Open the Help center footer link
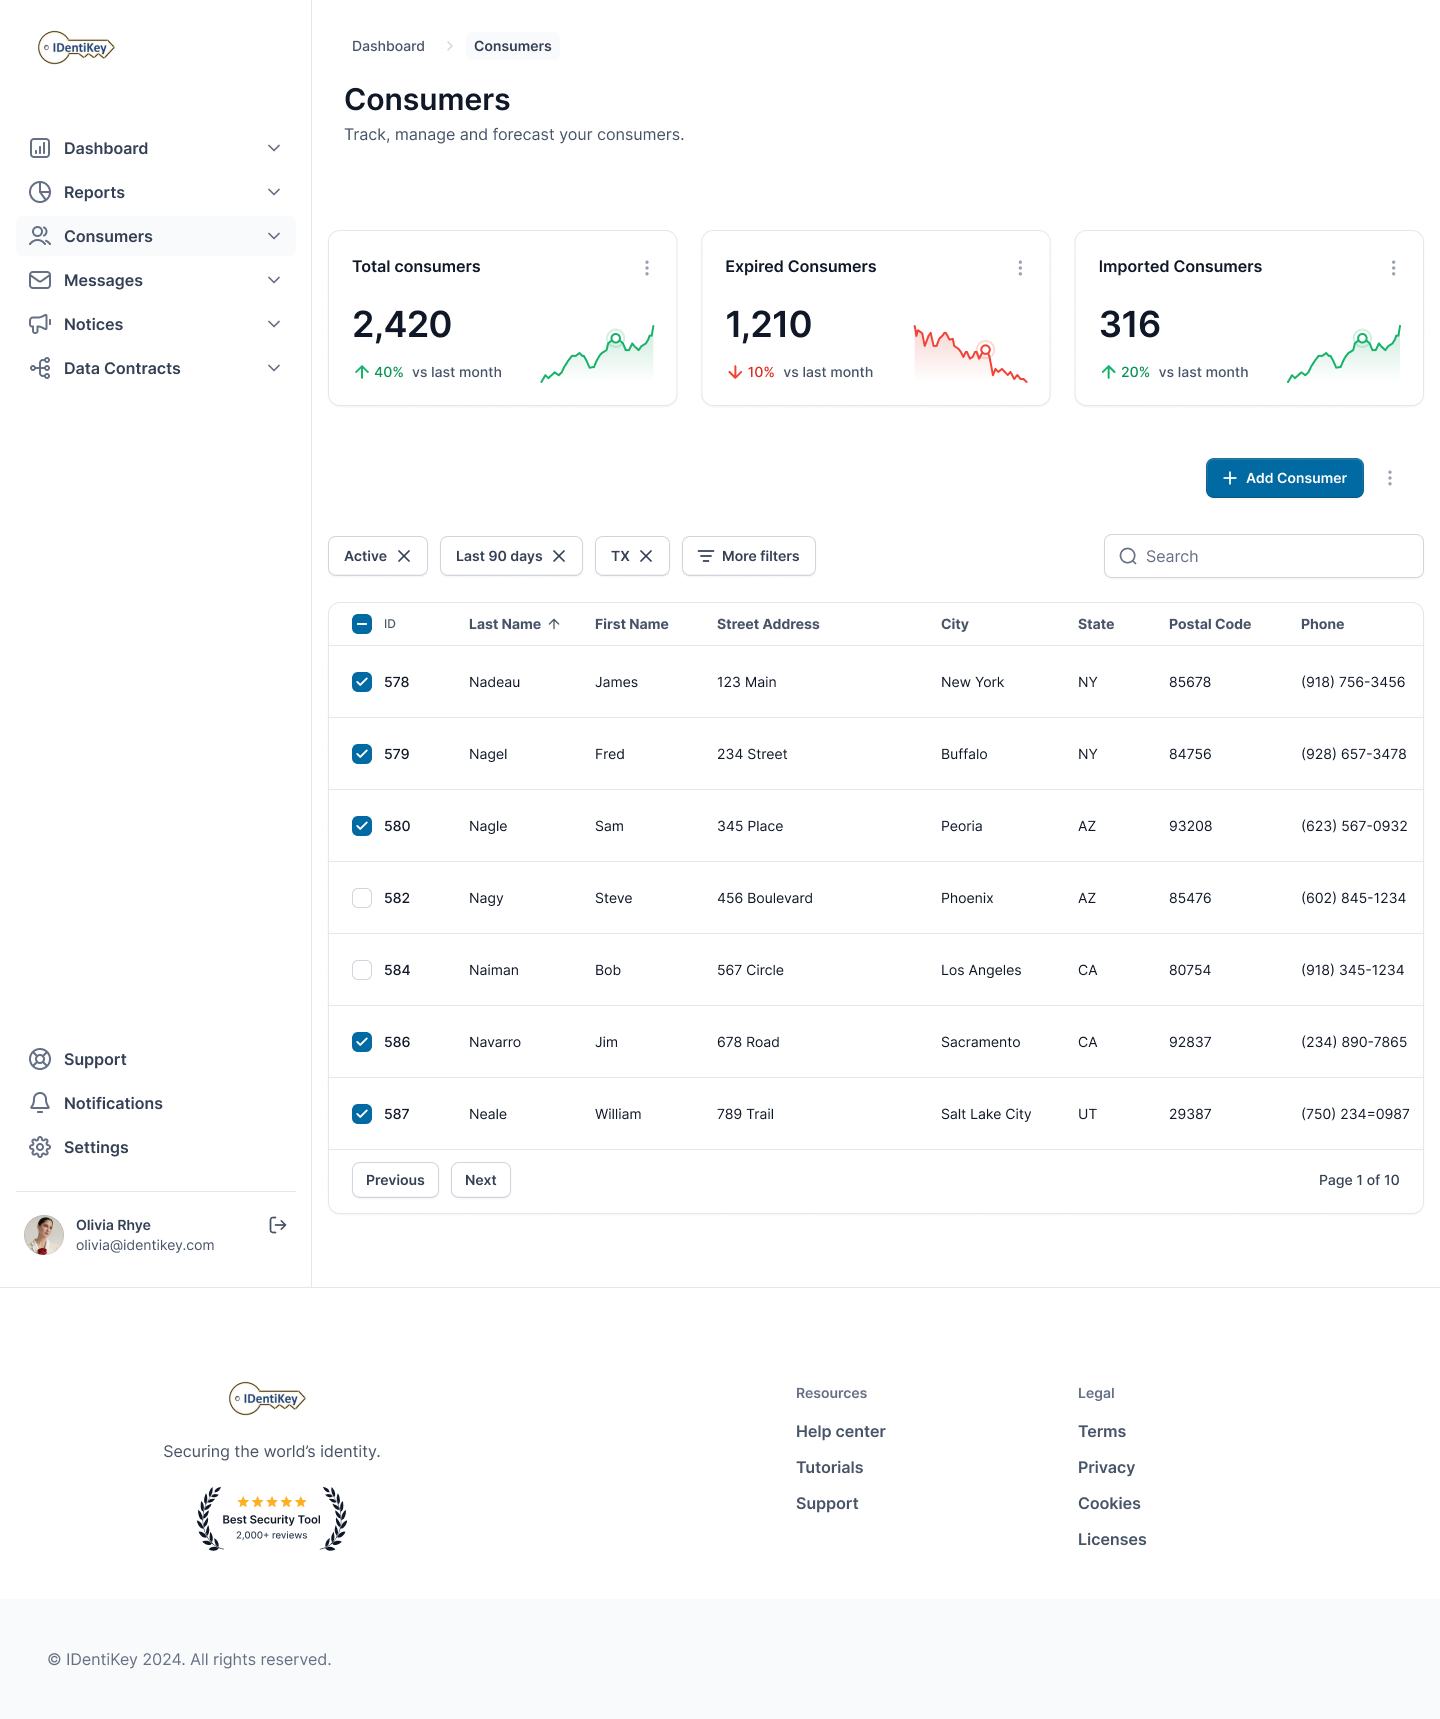Image resolution: width=1440 pixels, height=1719 pixels. (841, 1431)
